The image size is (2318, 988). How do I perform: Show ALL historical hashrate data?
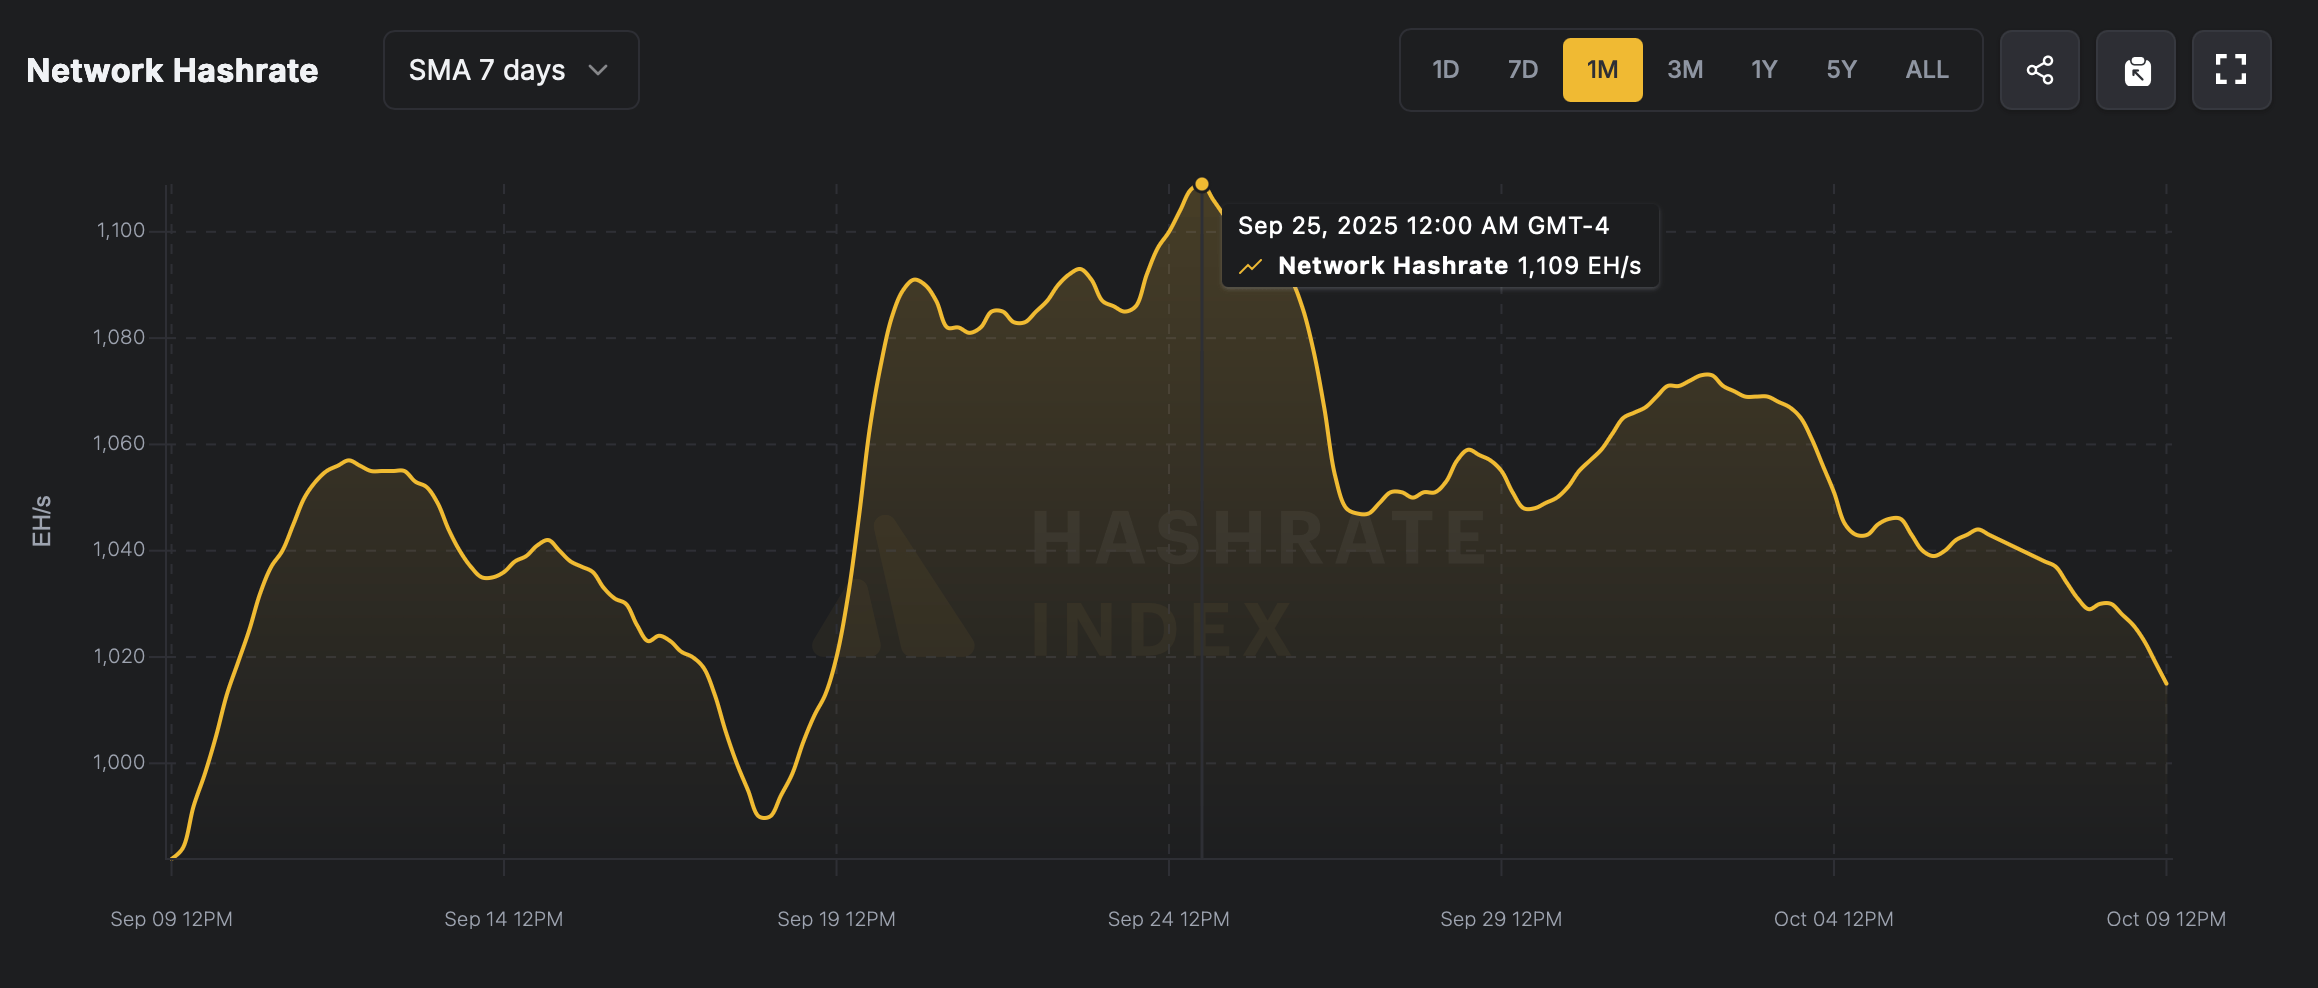coord(1926,70)
